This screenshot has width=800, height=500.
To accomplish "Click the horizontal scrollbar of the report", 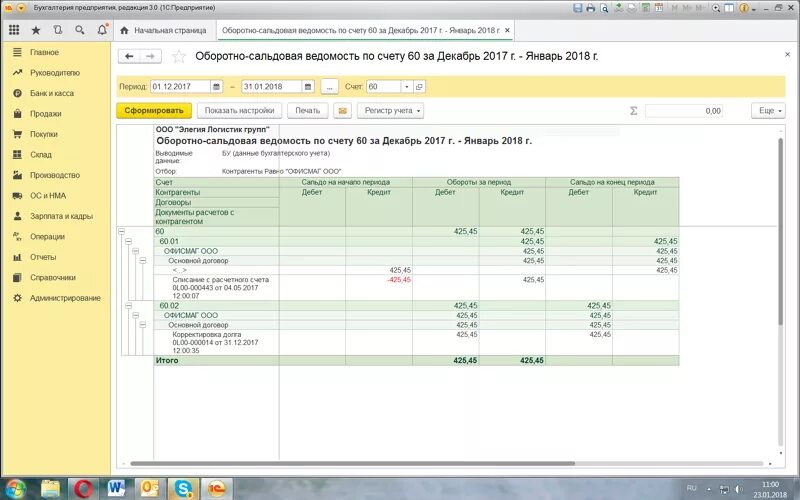I will coord(352,464).
